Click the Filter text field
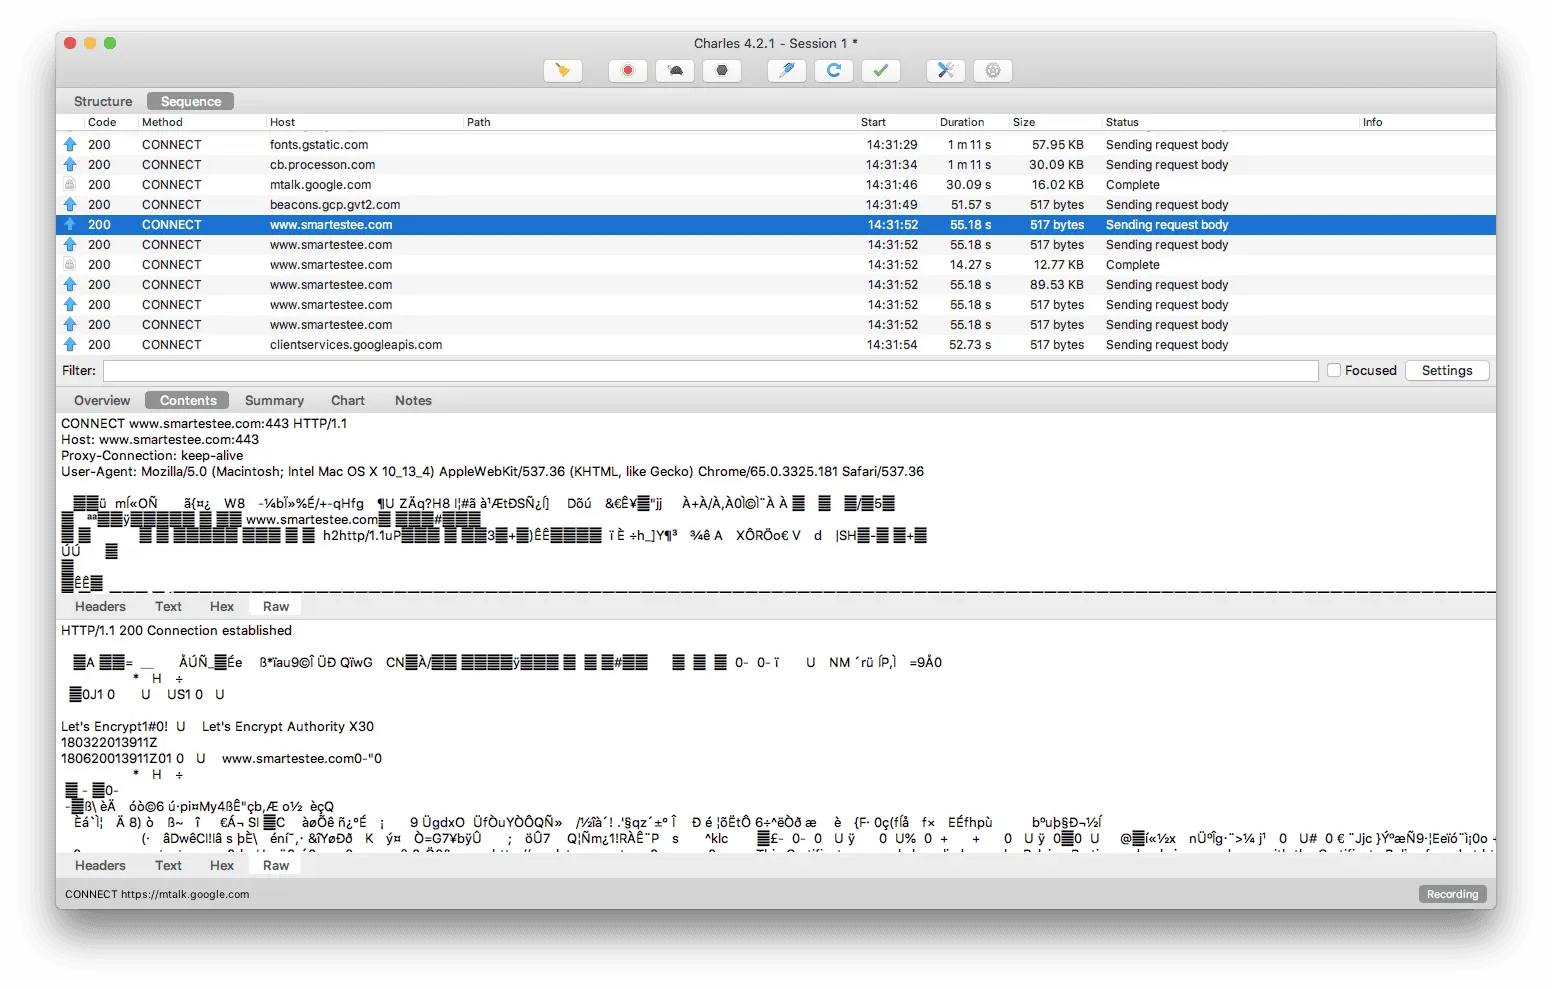The height and width of the screenshot is (989, 1552). (710, 370)
